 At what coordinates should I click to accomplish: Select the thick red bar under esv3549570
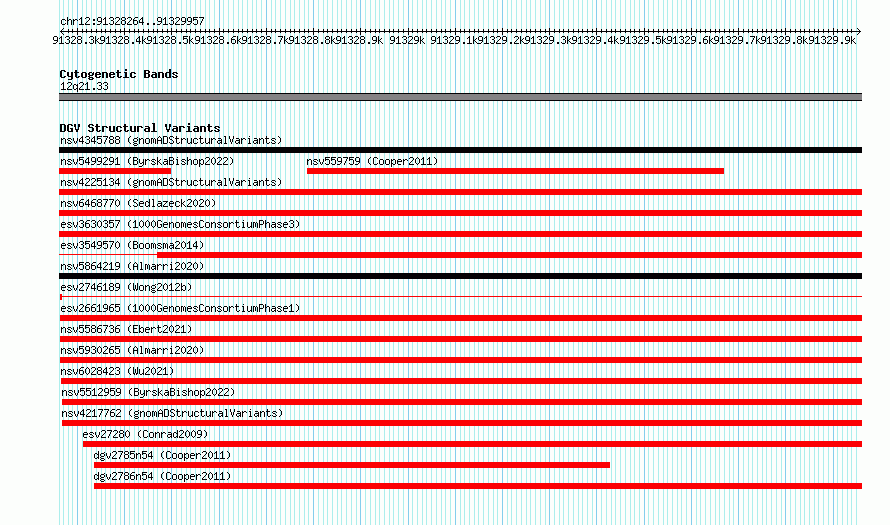tap(510, 255)
